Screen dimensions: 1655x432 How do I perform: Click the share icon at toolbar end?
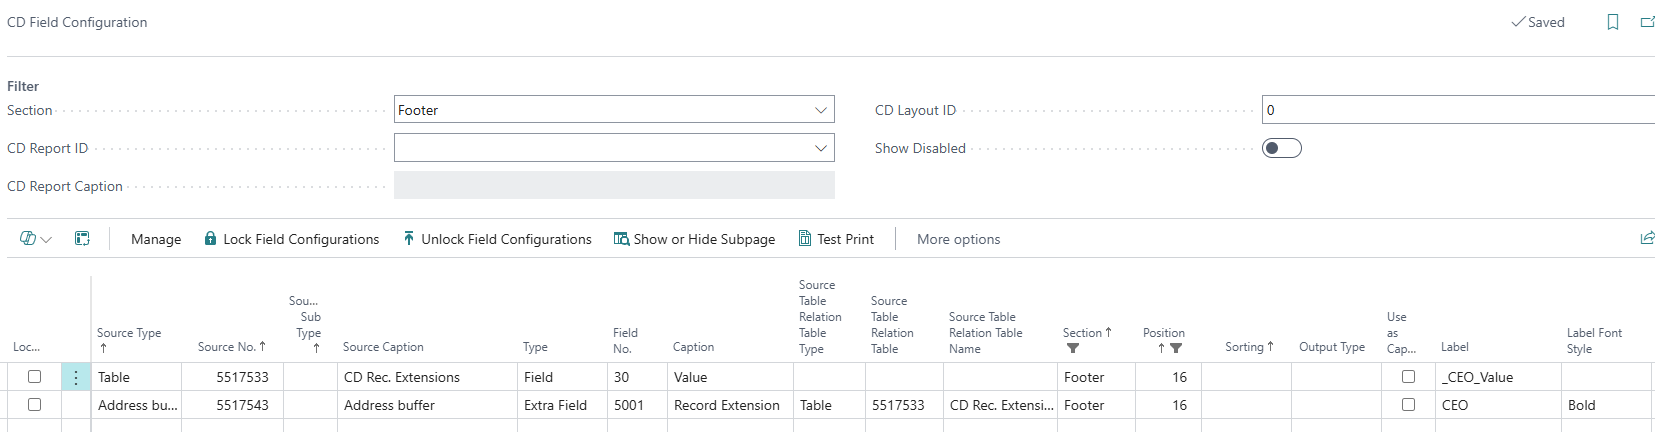click(1647, 238)
